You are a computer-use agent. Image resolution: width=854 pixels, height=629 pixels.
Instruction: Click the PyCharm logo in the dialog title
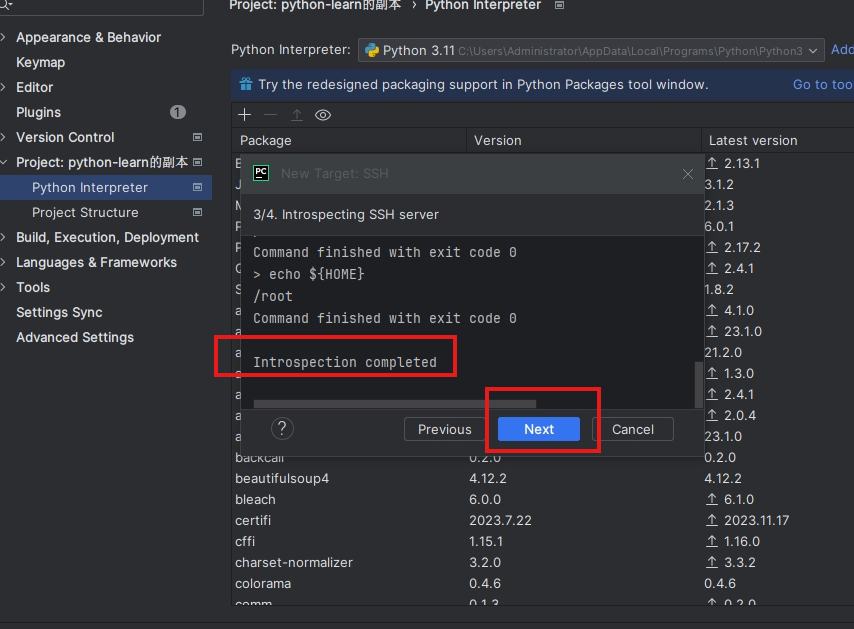pos(261,173)
